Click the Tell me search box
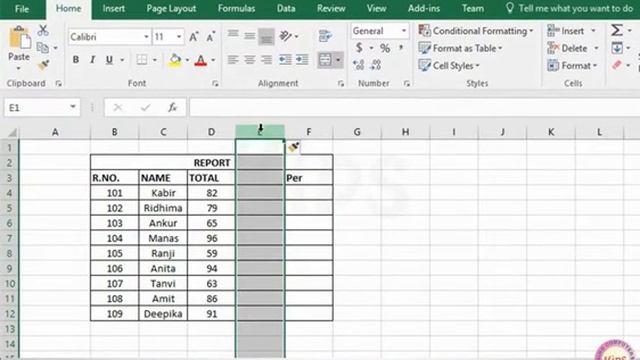640x360 pixels. coord(569,8)
